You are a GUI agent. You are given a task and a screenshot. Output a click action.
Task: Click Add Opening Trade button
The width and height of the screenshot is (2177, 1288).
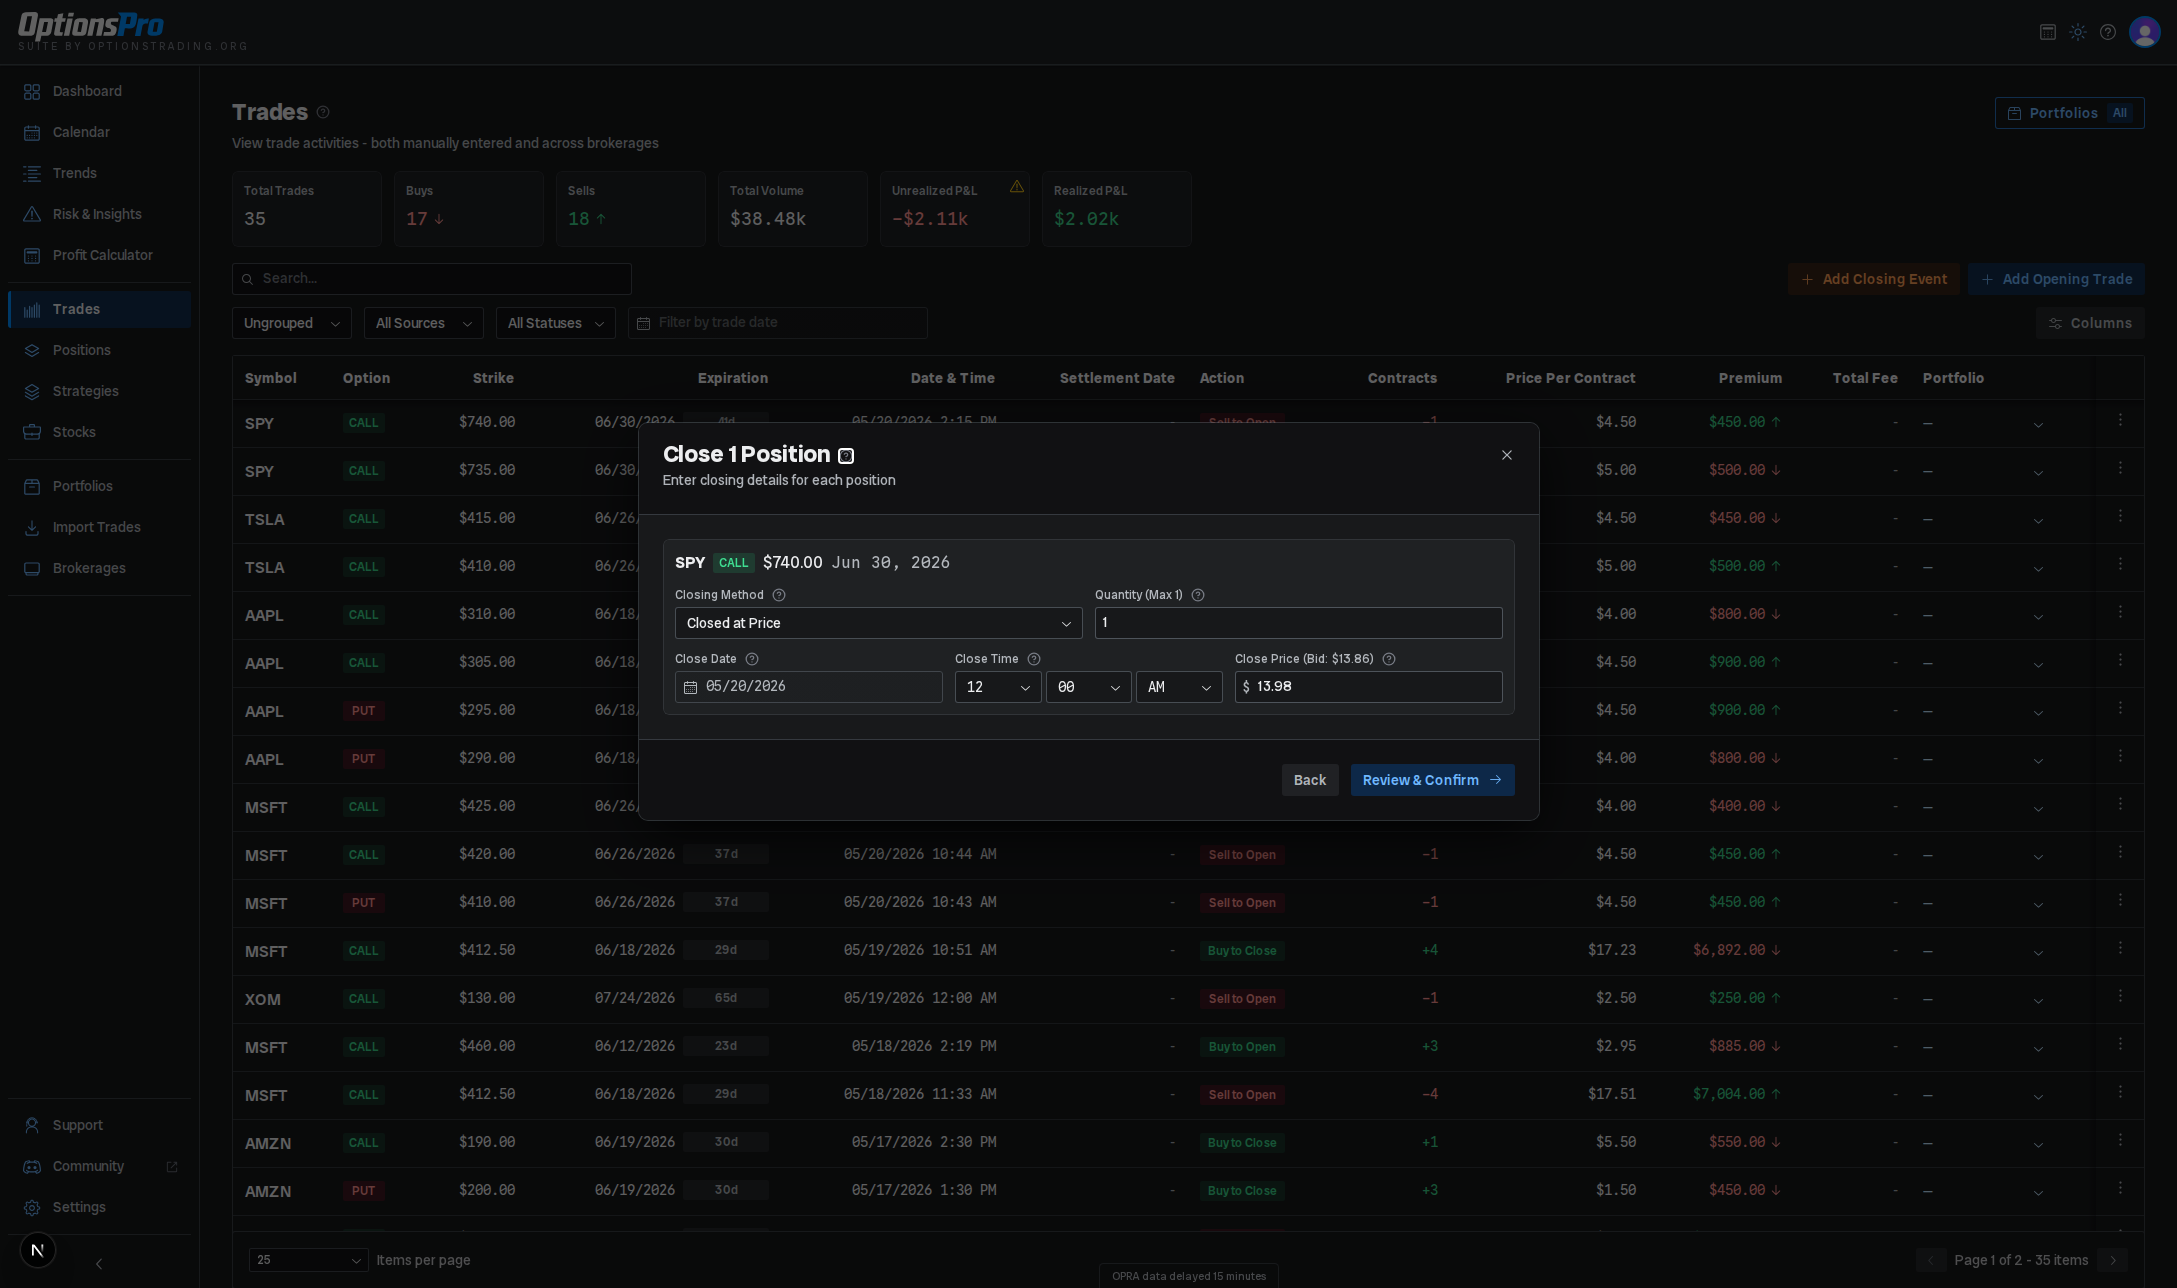coord(2056,279)
